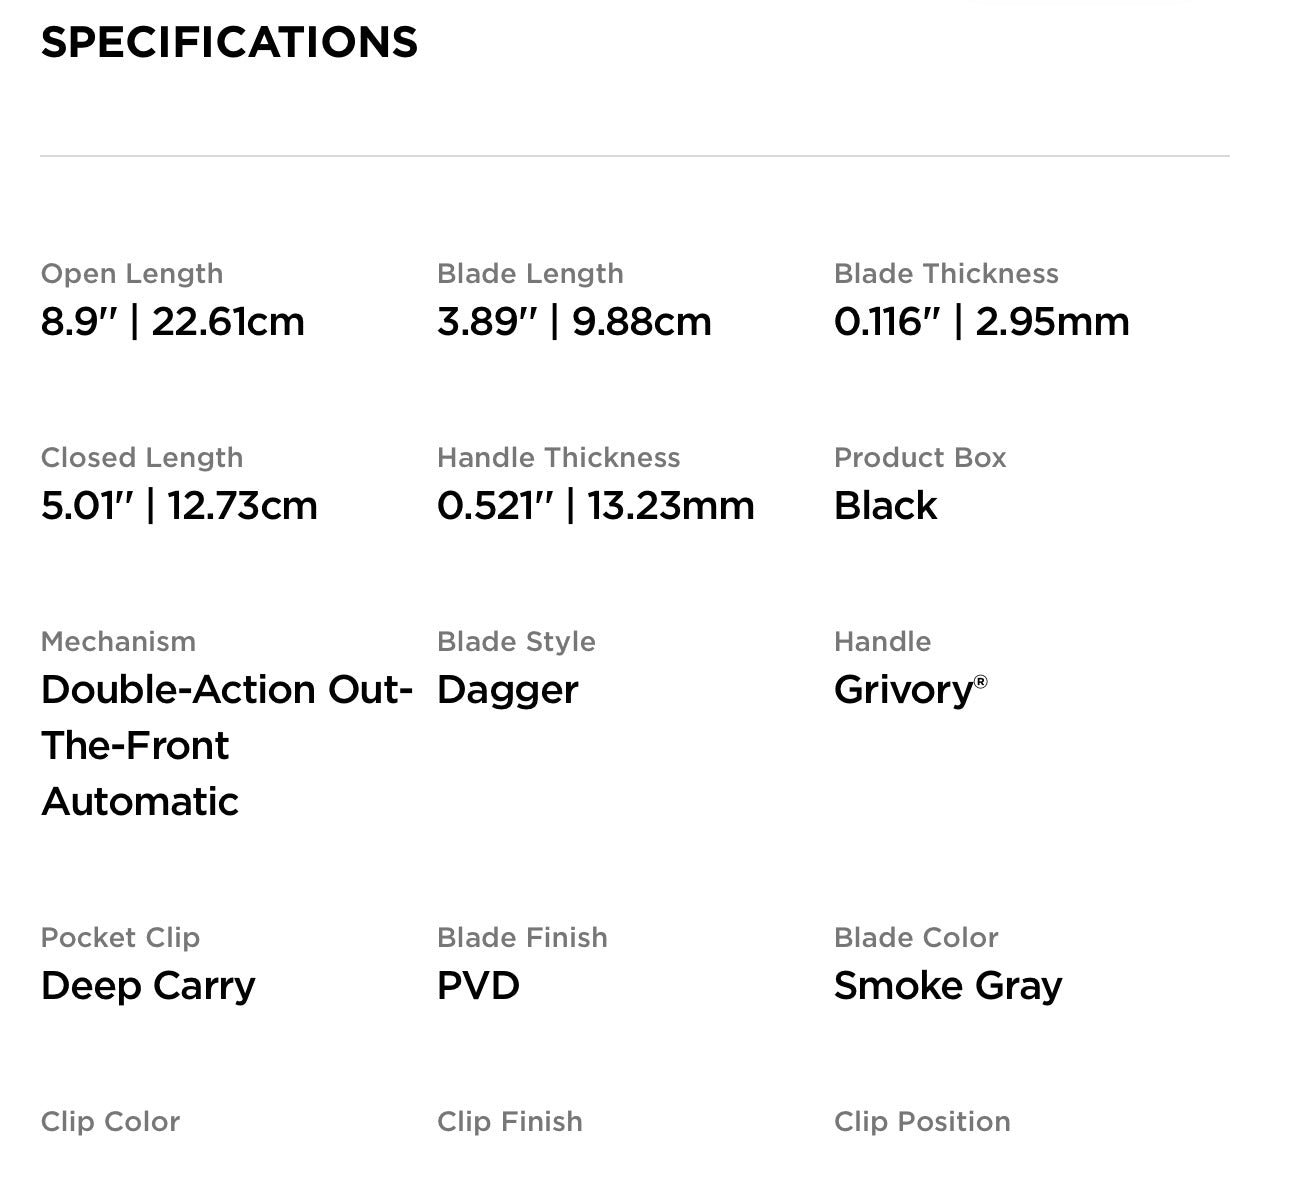Click the Clip Finish label

[x=509, y=1122]
